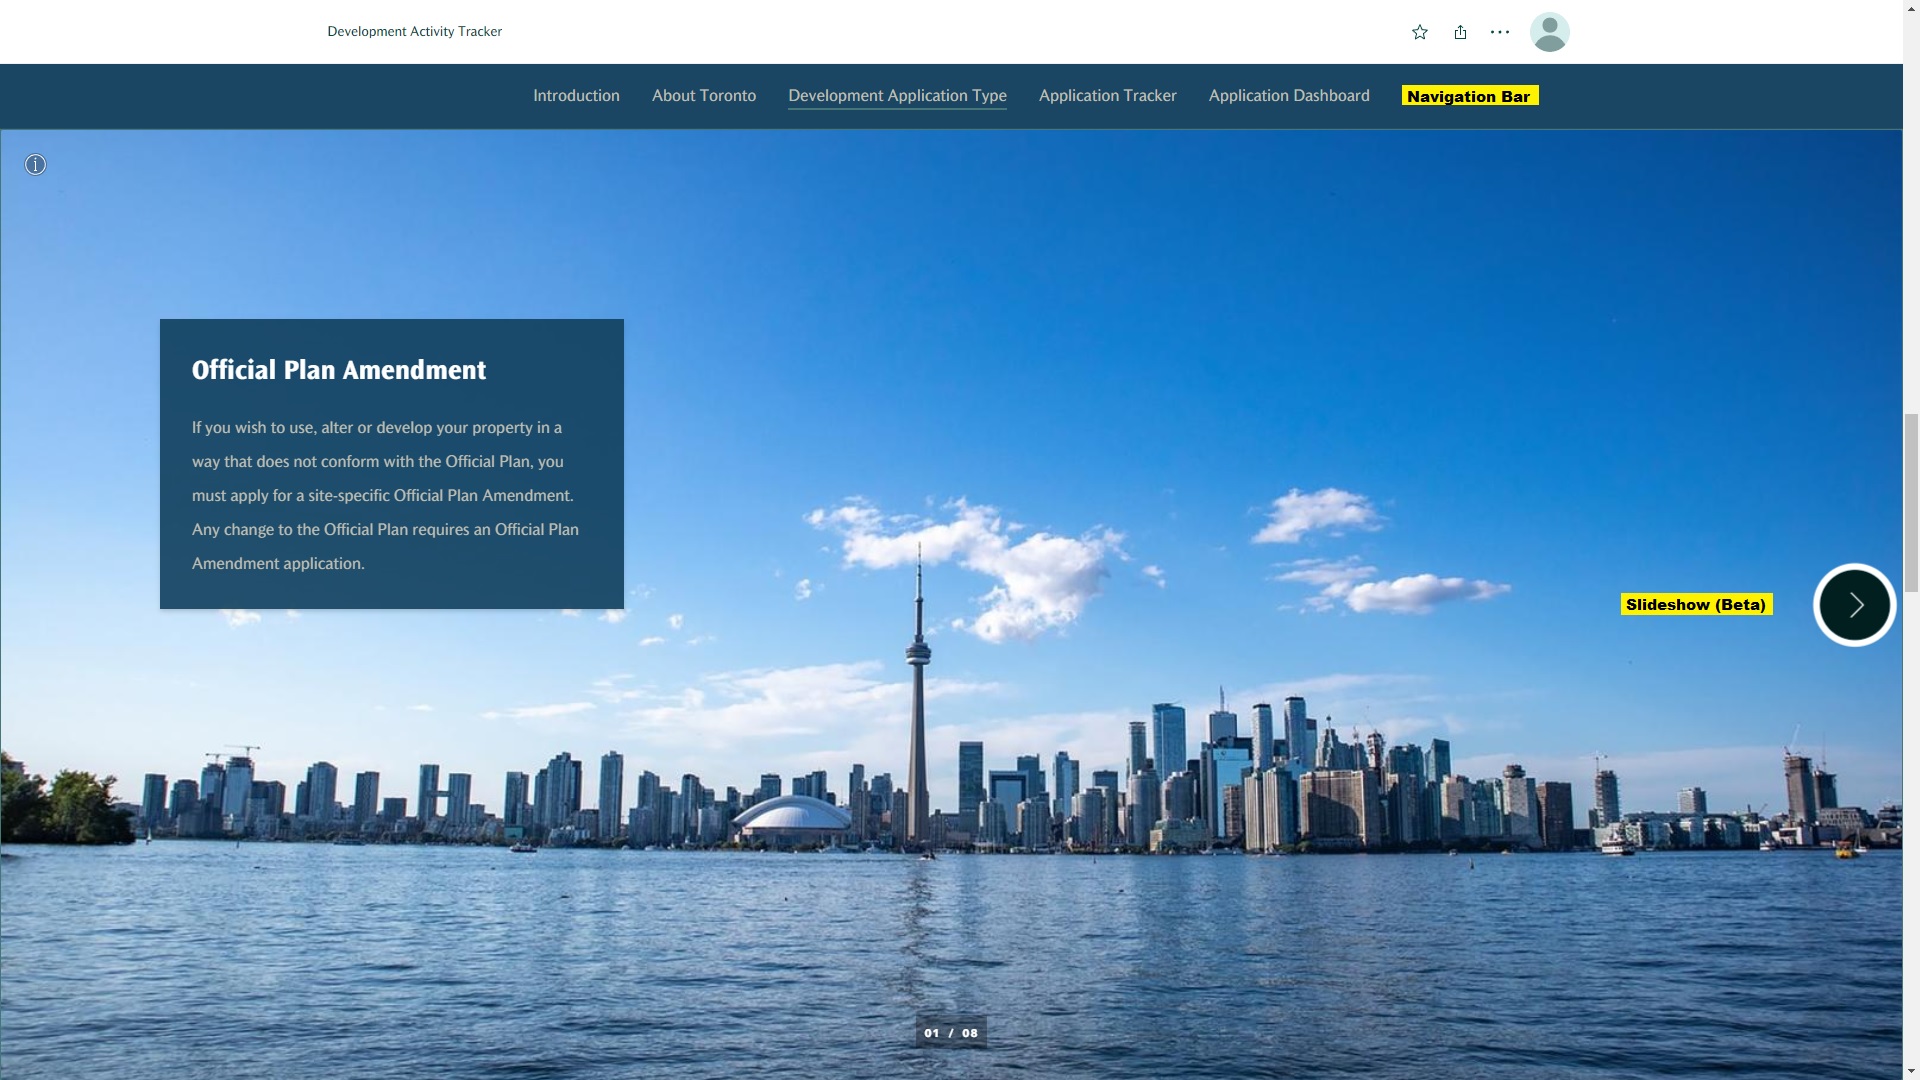Expand the slideshow pagination indicator
The width and height of the screenshot is (1920, 1080).
[949, 1033]
